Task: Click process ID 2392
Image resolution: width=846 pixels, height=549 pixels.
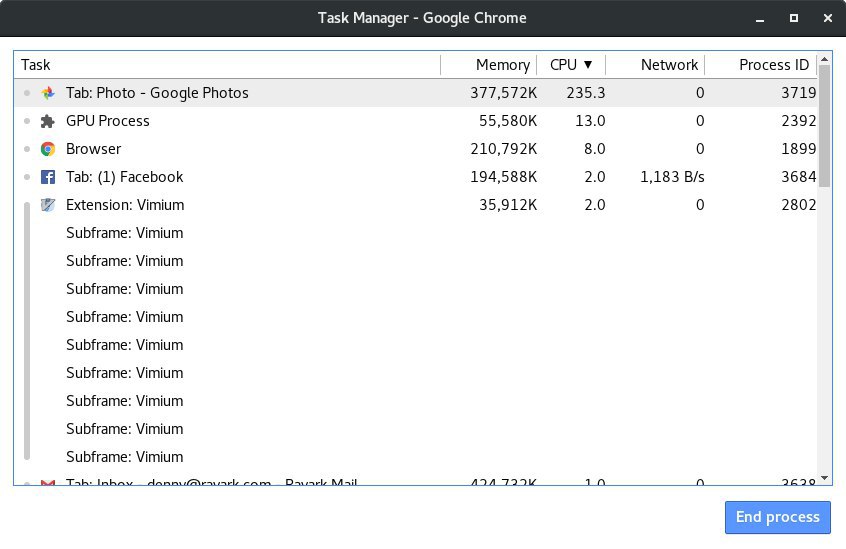Action: click(x=799, y=121)
